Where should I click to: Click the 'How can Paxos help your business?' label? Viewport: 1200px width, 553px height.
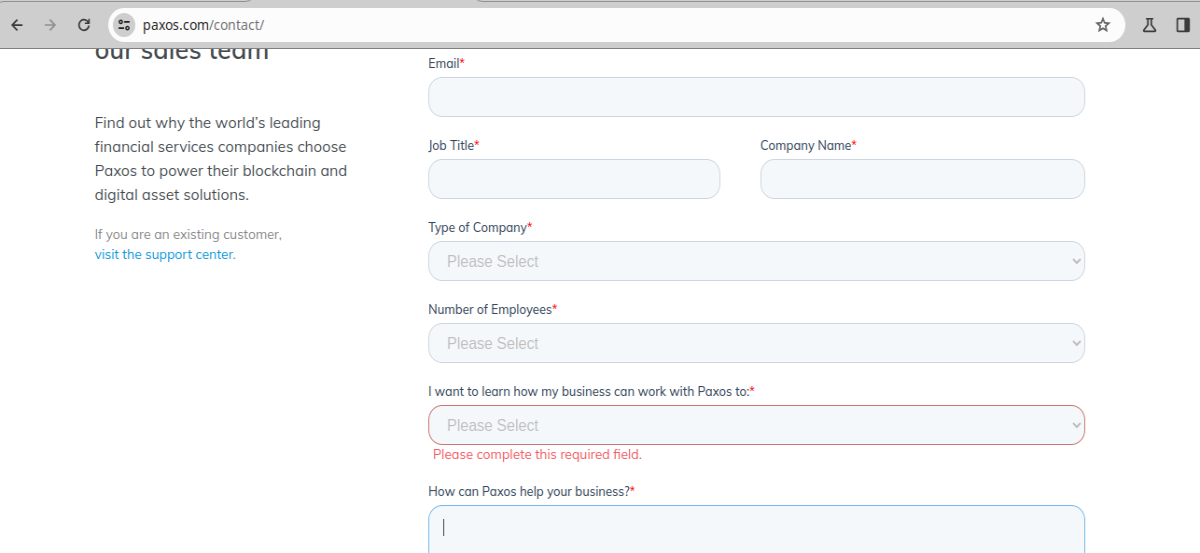point(531,491)
